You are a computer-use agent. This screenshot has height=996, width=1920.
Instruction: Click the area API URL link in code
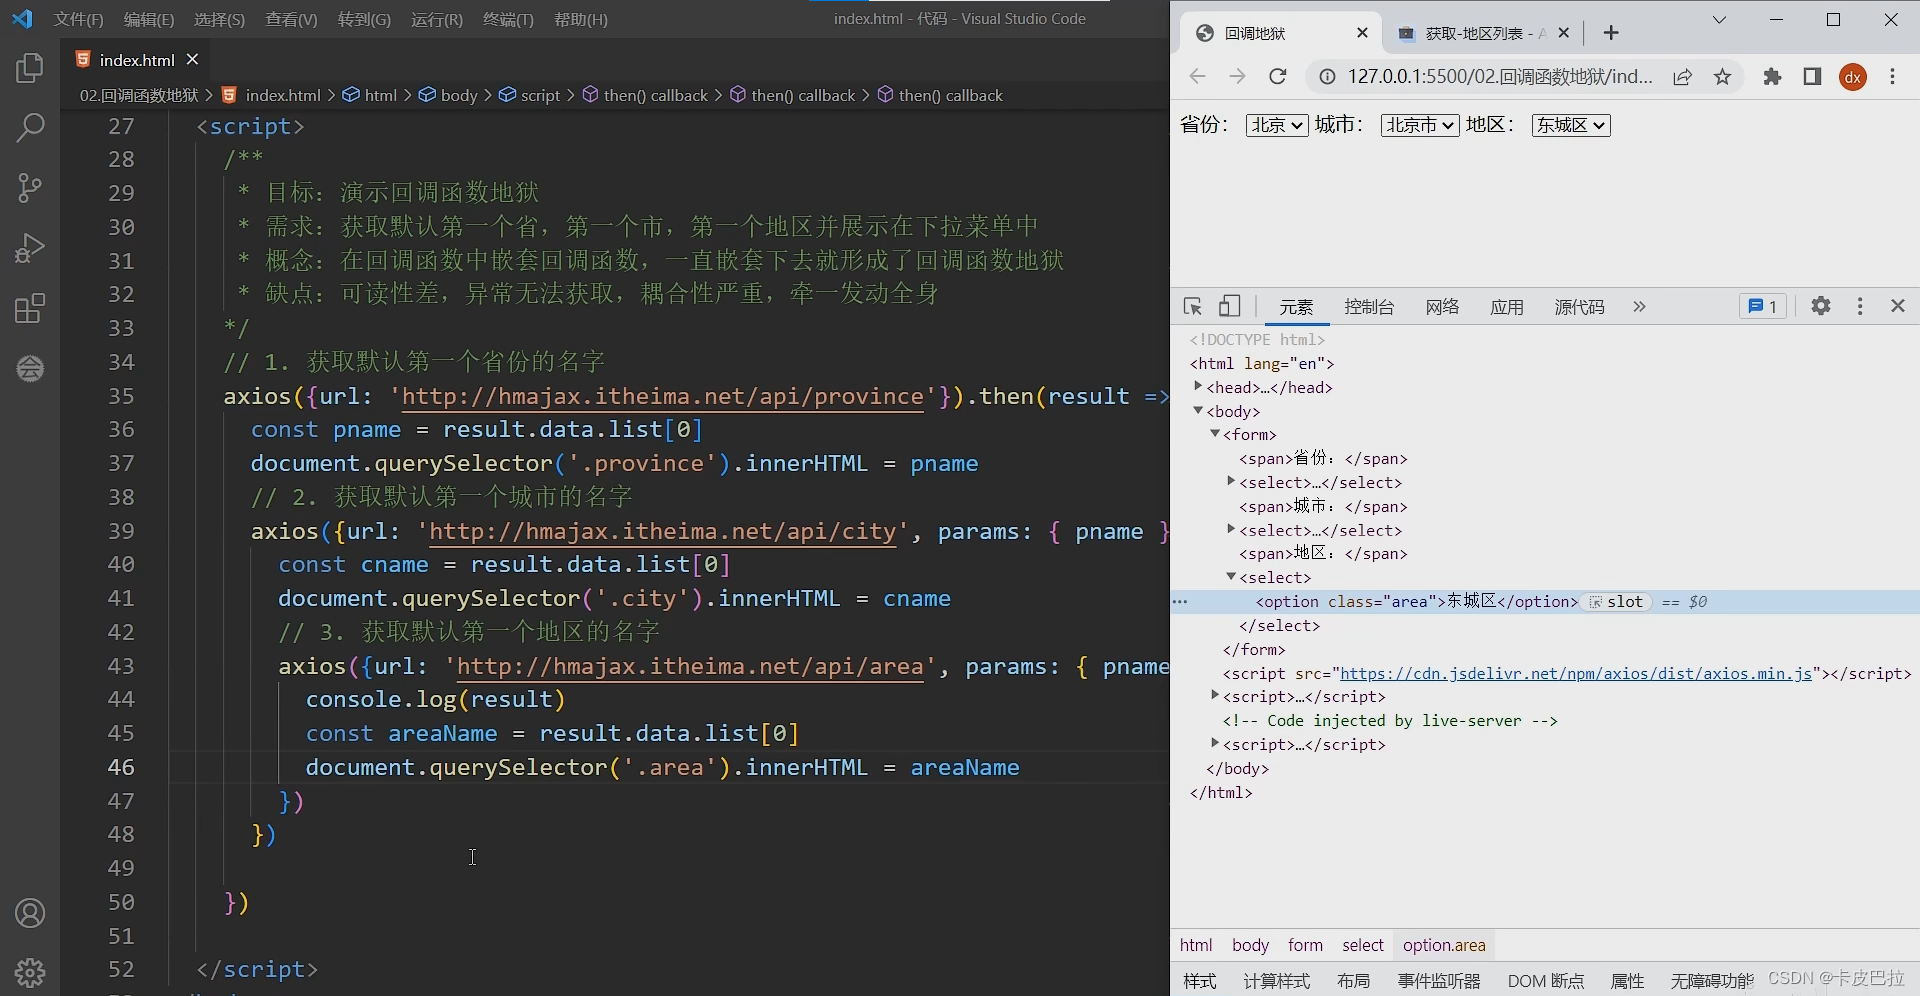[690, 666]
